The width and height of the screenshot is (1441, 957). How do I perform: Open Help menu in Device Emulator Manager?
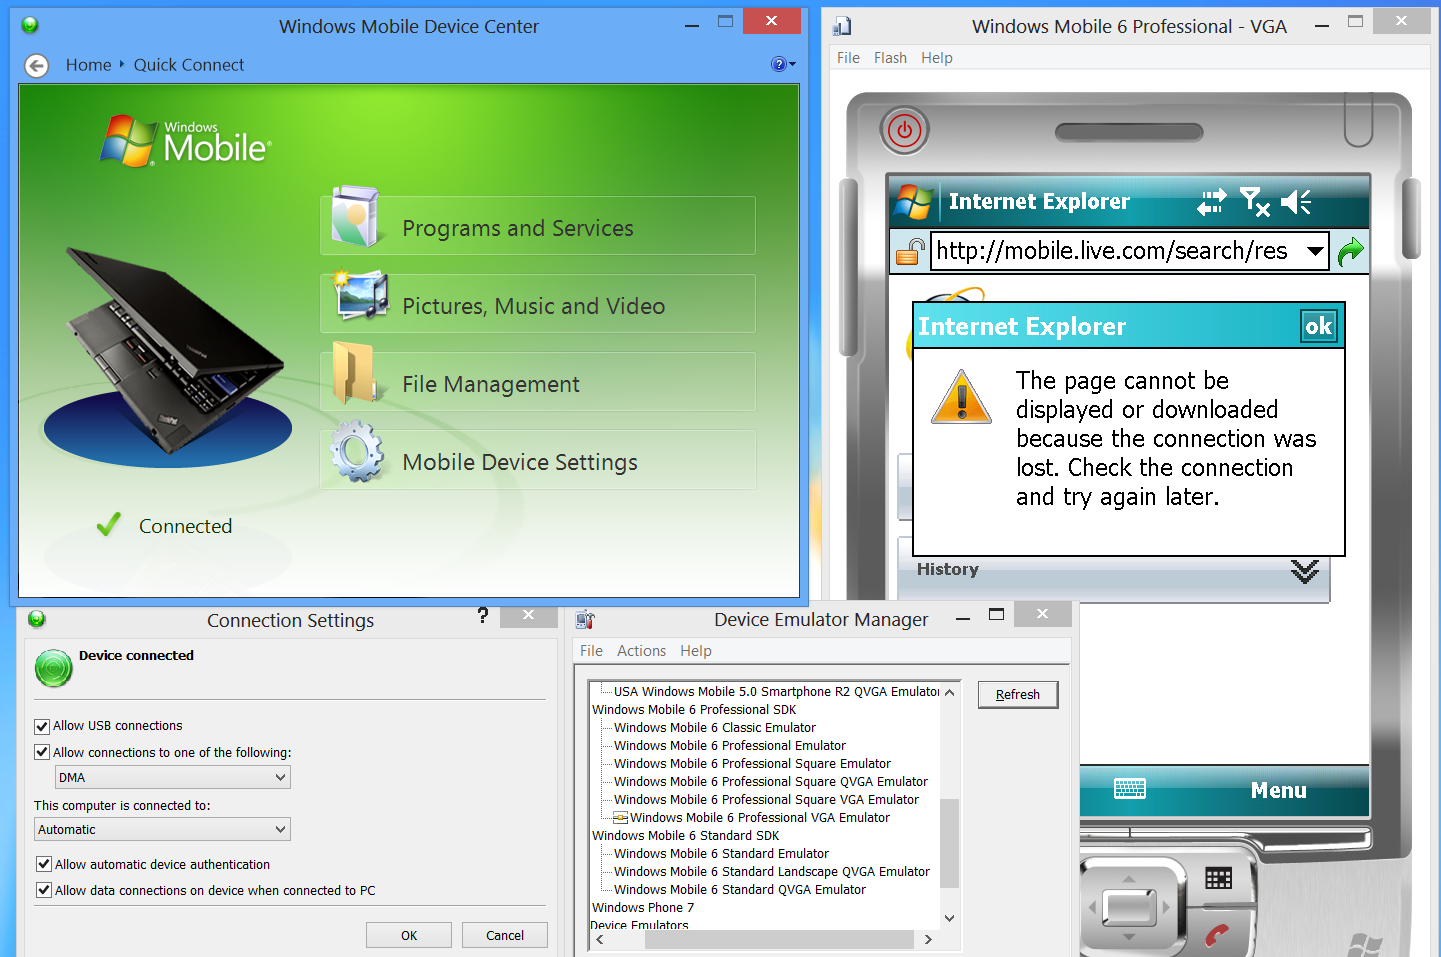[x=696, y=651]
